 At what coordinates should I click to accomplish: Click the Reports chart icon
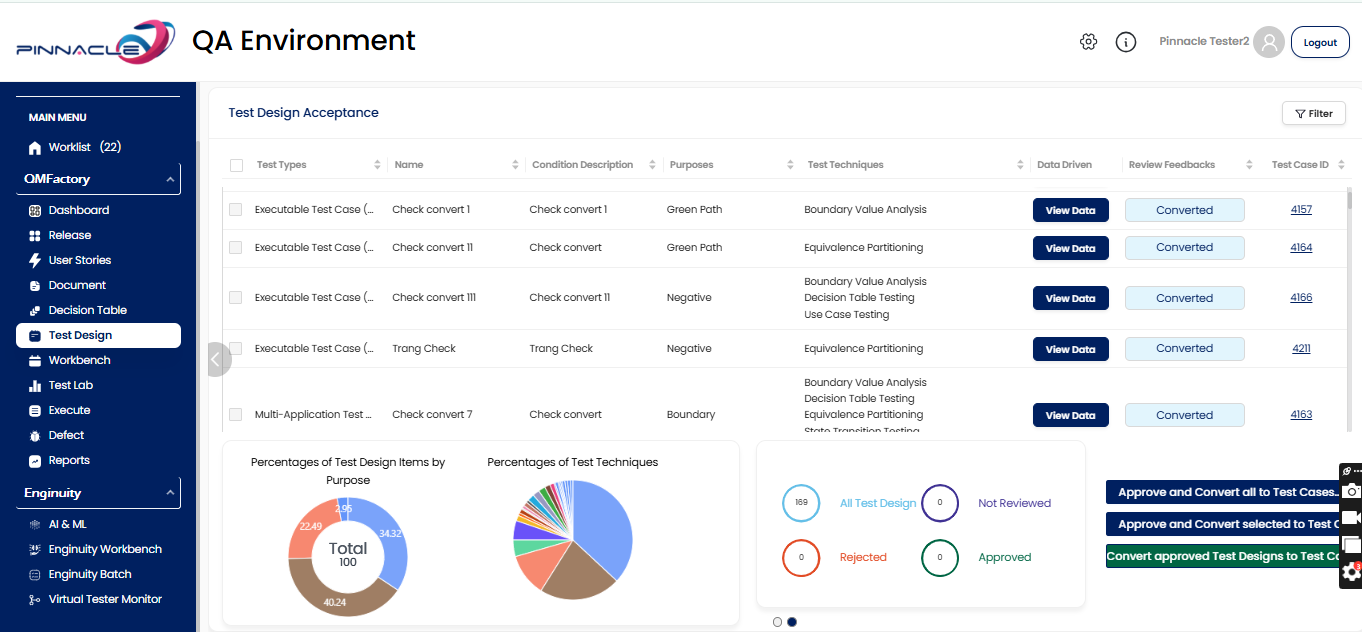35,461
